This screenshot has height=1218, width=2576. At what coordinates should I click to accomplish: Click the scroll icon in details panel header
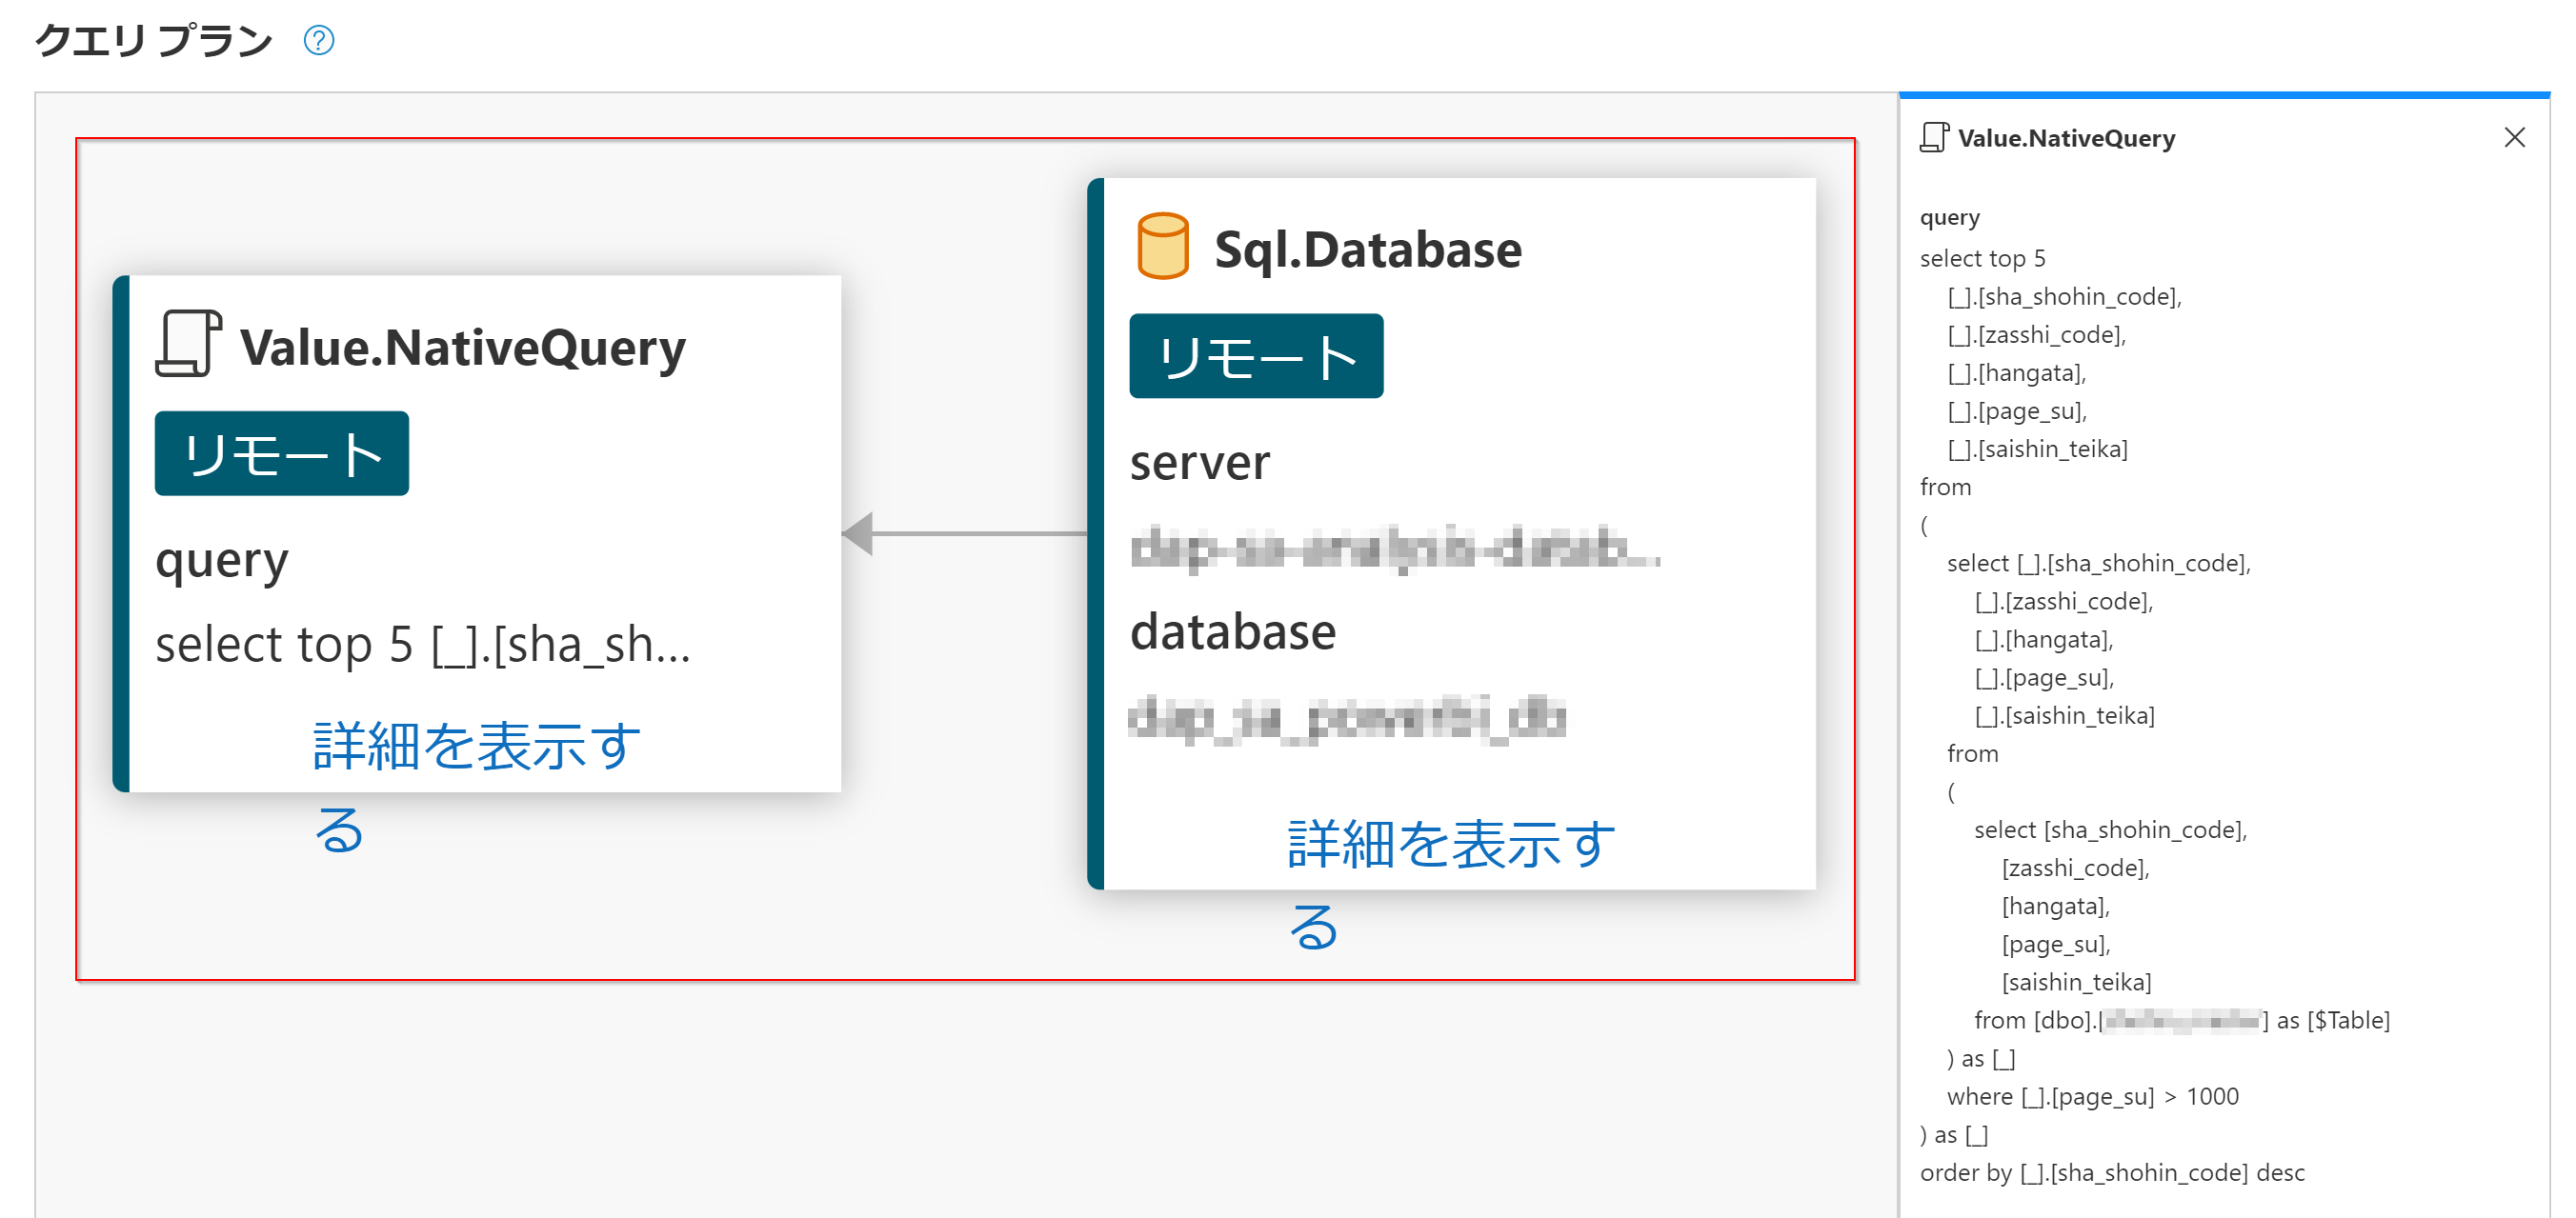point(1933,137)
